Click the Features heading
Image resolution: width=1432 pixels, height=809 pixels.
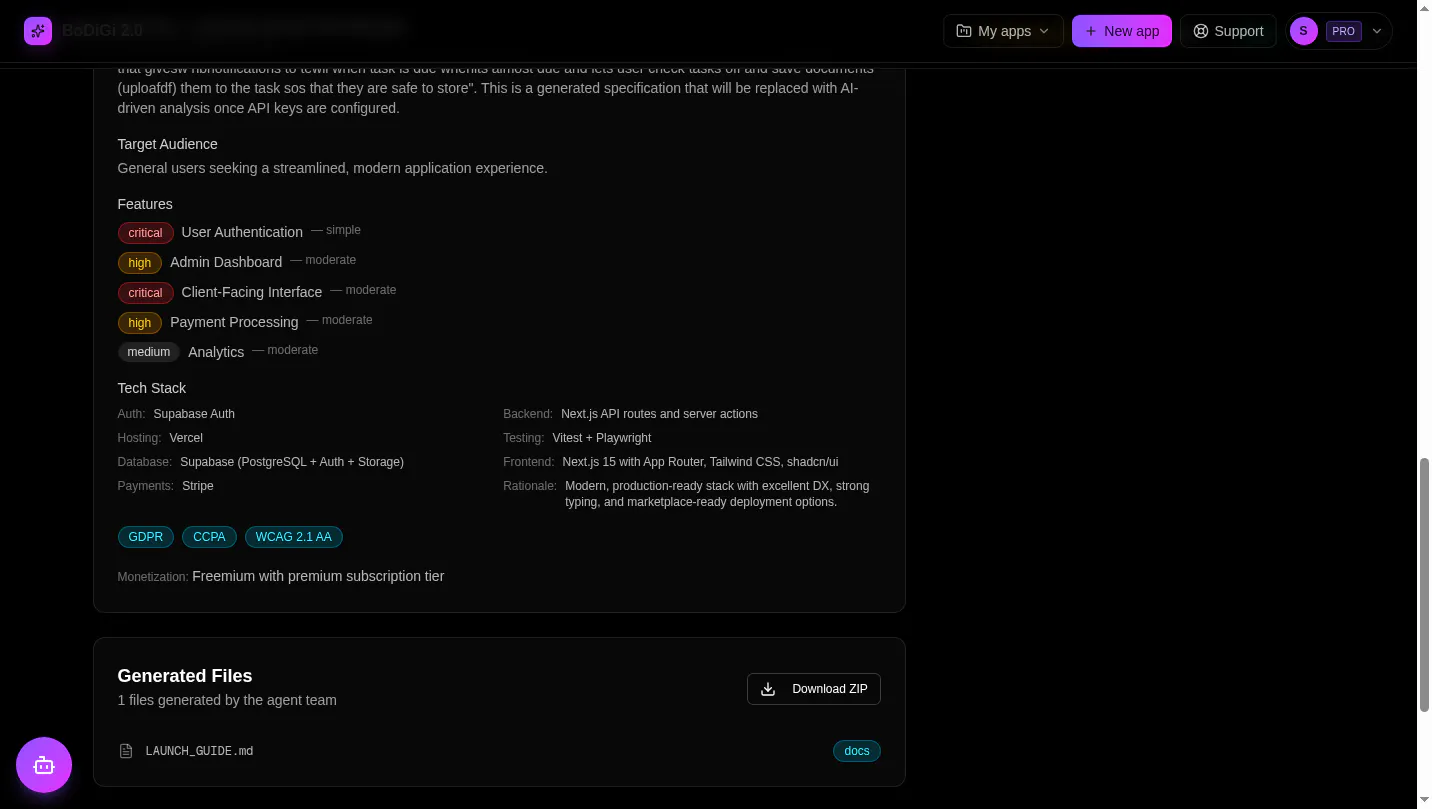point(145,204)
